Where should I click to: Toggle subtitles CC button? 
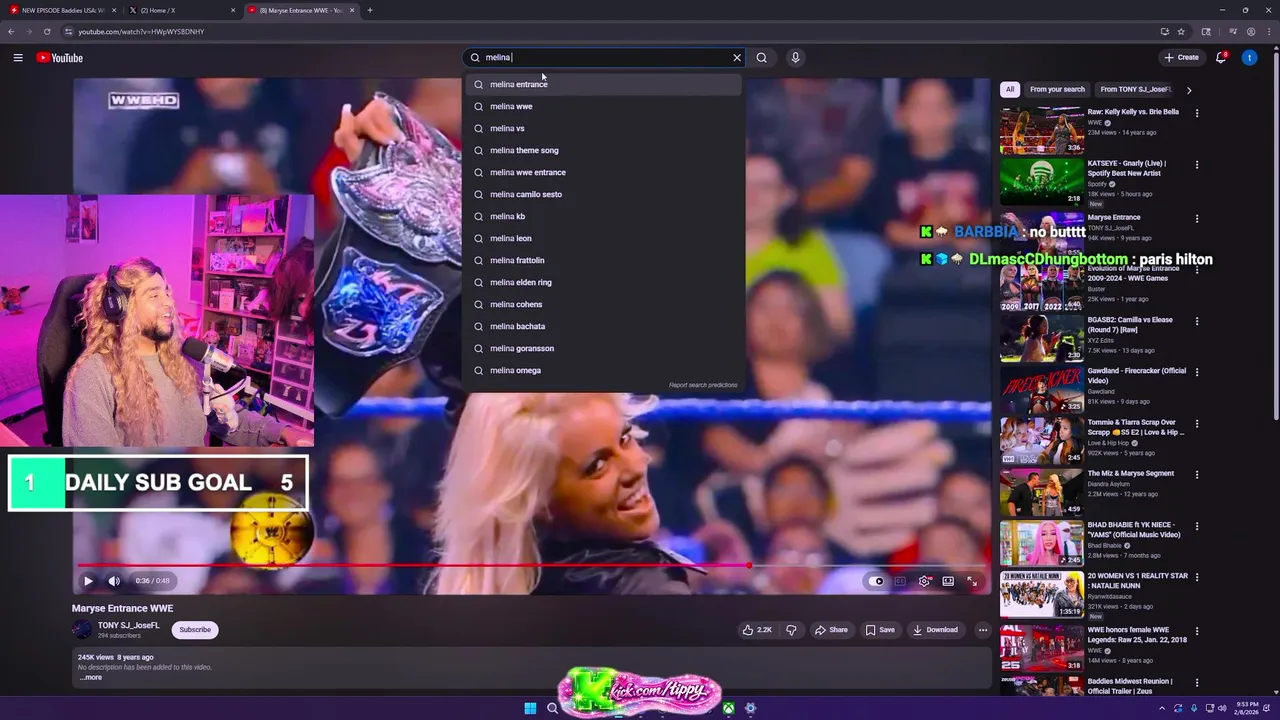900,581
